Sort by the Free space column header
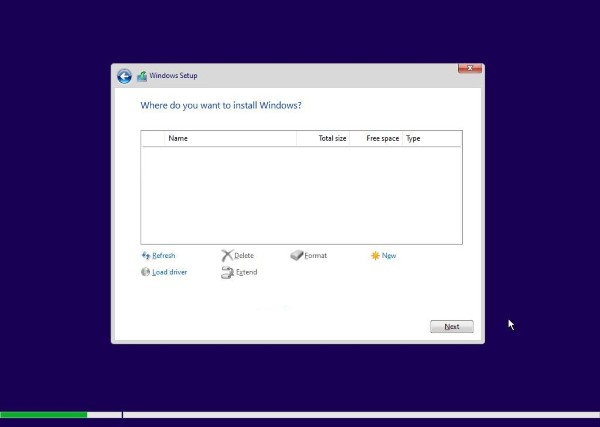600x427 pixels. pos(376,139)
